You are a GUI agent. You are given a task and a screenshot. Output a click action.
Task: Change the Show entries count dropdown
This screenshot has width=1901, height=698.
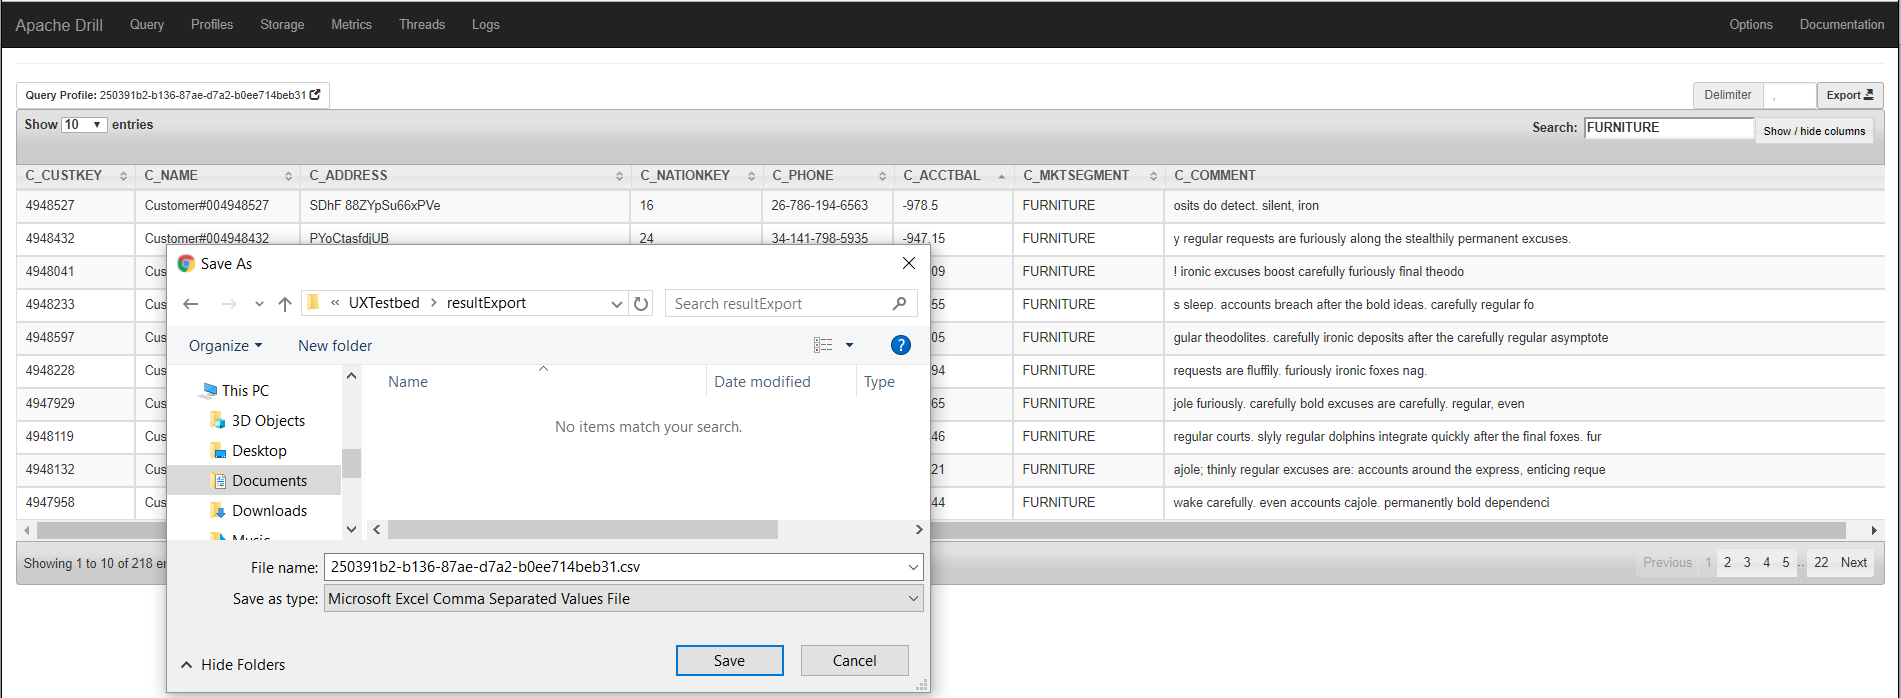click(x=83, y=125)
